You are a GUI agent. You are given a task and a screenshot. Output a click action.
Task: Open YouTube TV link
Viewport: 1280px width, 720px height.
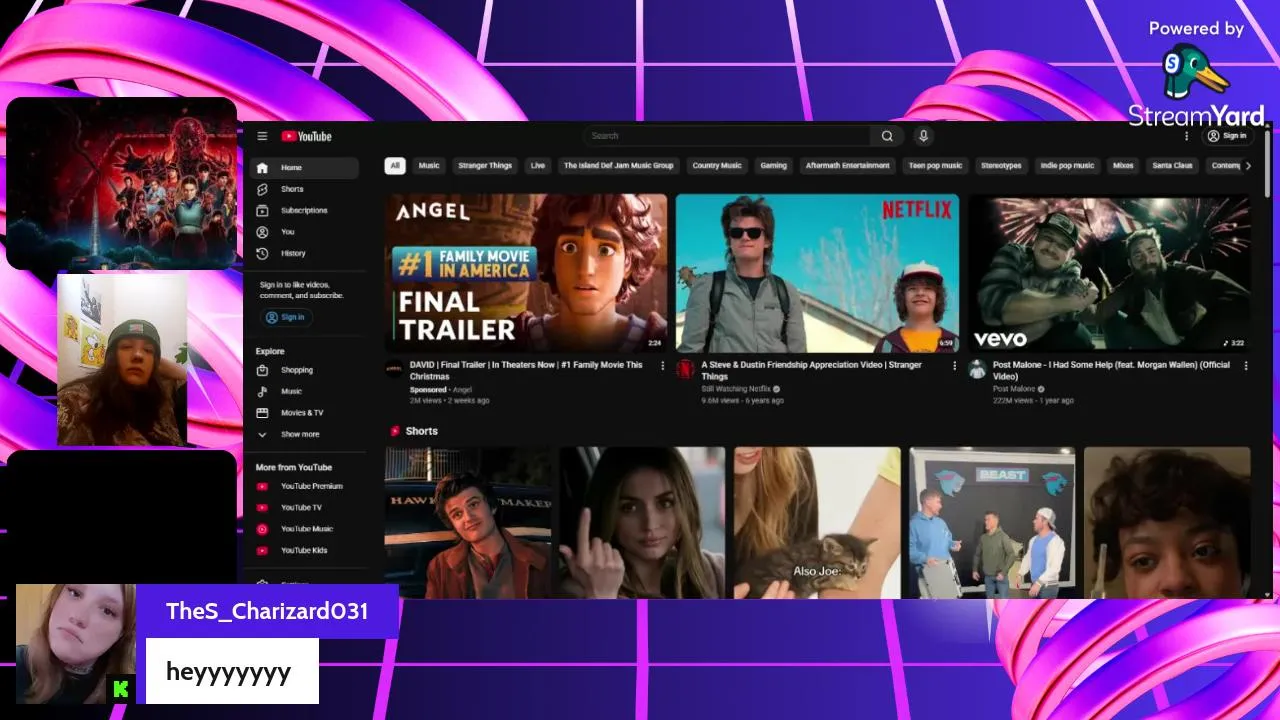[304, 508]
